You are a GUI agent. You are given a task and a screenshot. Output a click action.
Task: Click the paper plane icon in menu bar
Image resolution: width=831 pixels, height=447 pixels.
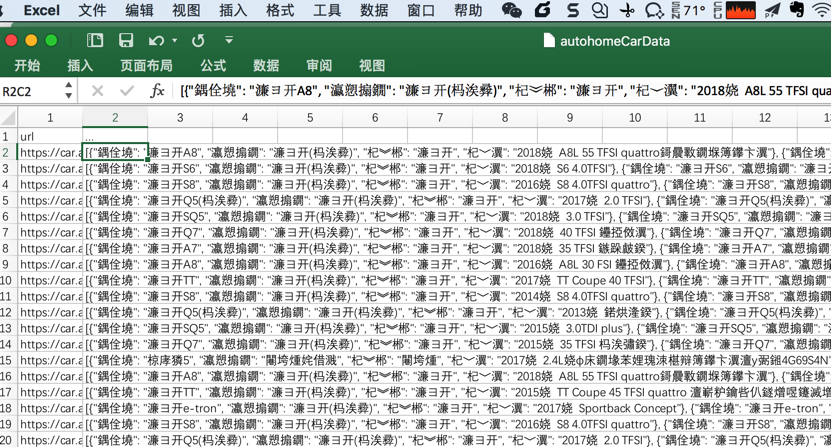[x=773, y=10]
